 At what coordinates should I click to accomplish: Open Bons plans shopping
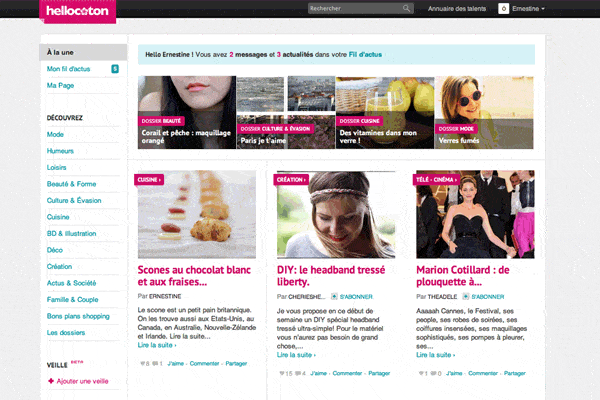78,316
